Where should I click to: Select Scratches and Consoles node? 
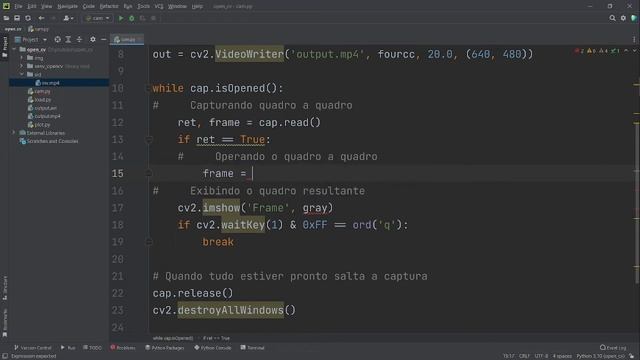tap(52, 141)
